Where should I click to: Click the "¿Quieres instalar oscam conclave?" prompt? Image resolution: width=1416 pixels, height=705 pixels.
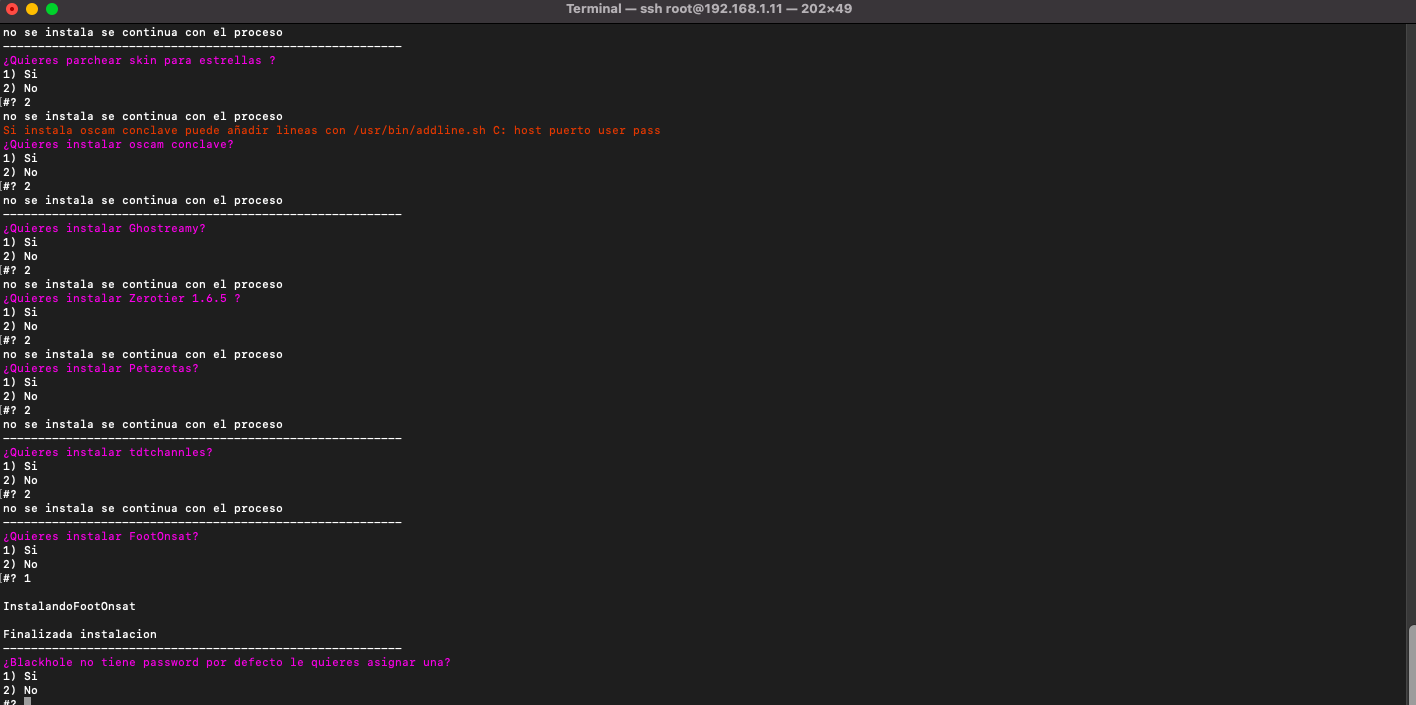pyautogui.click(x=118, y=144)
